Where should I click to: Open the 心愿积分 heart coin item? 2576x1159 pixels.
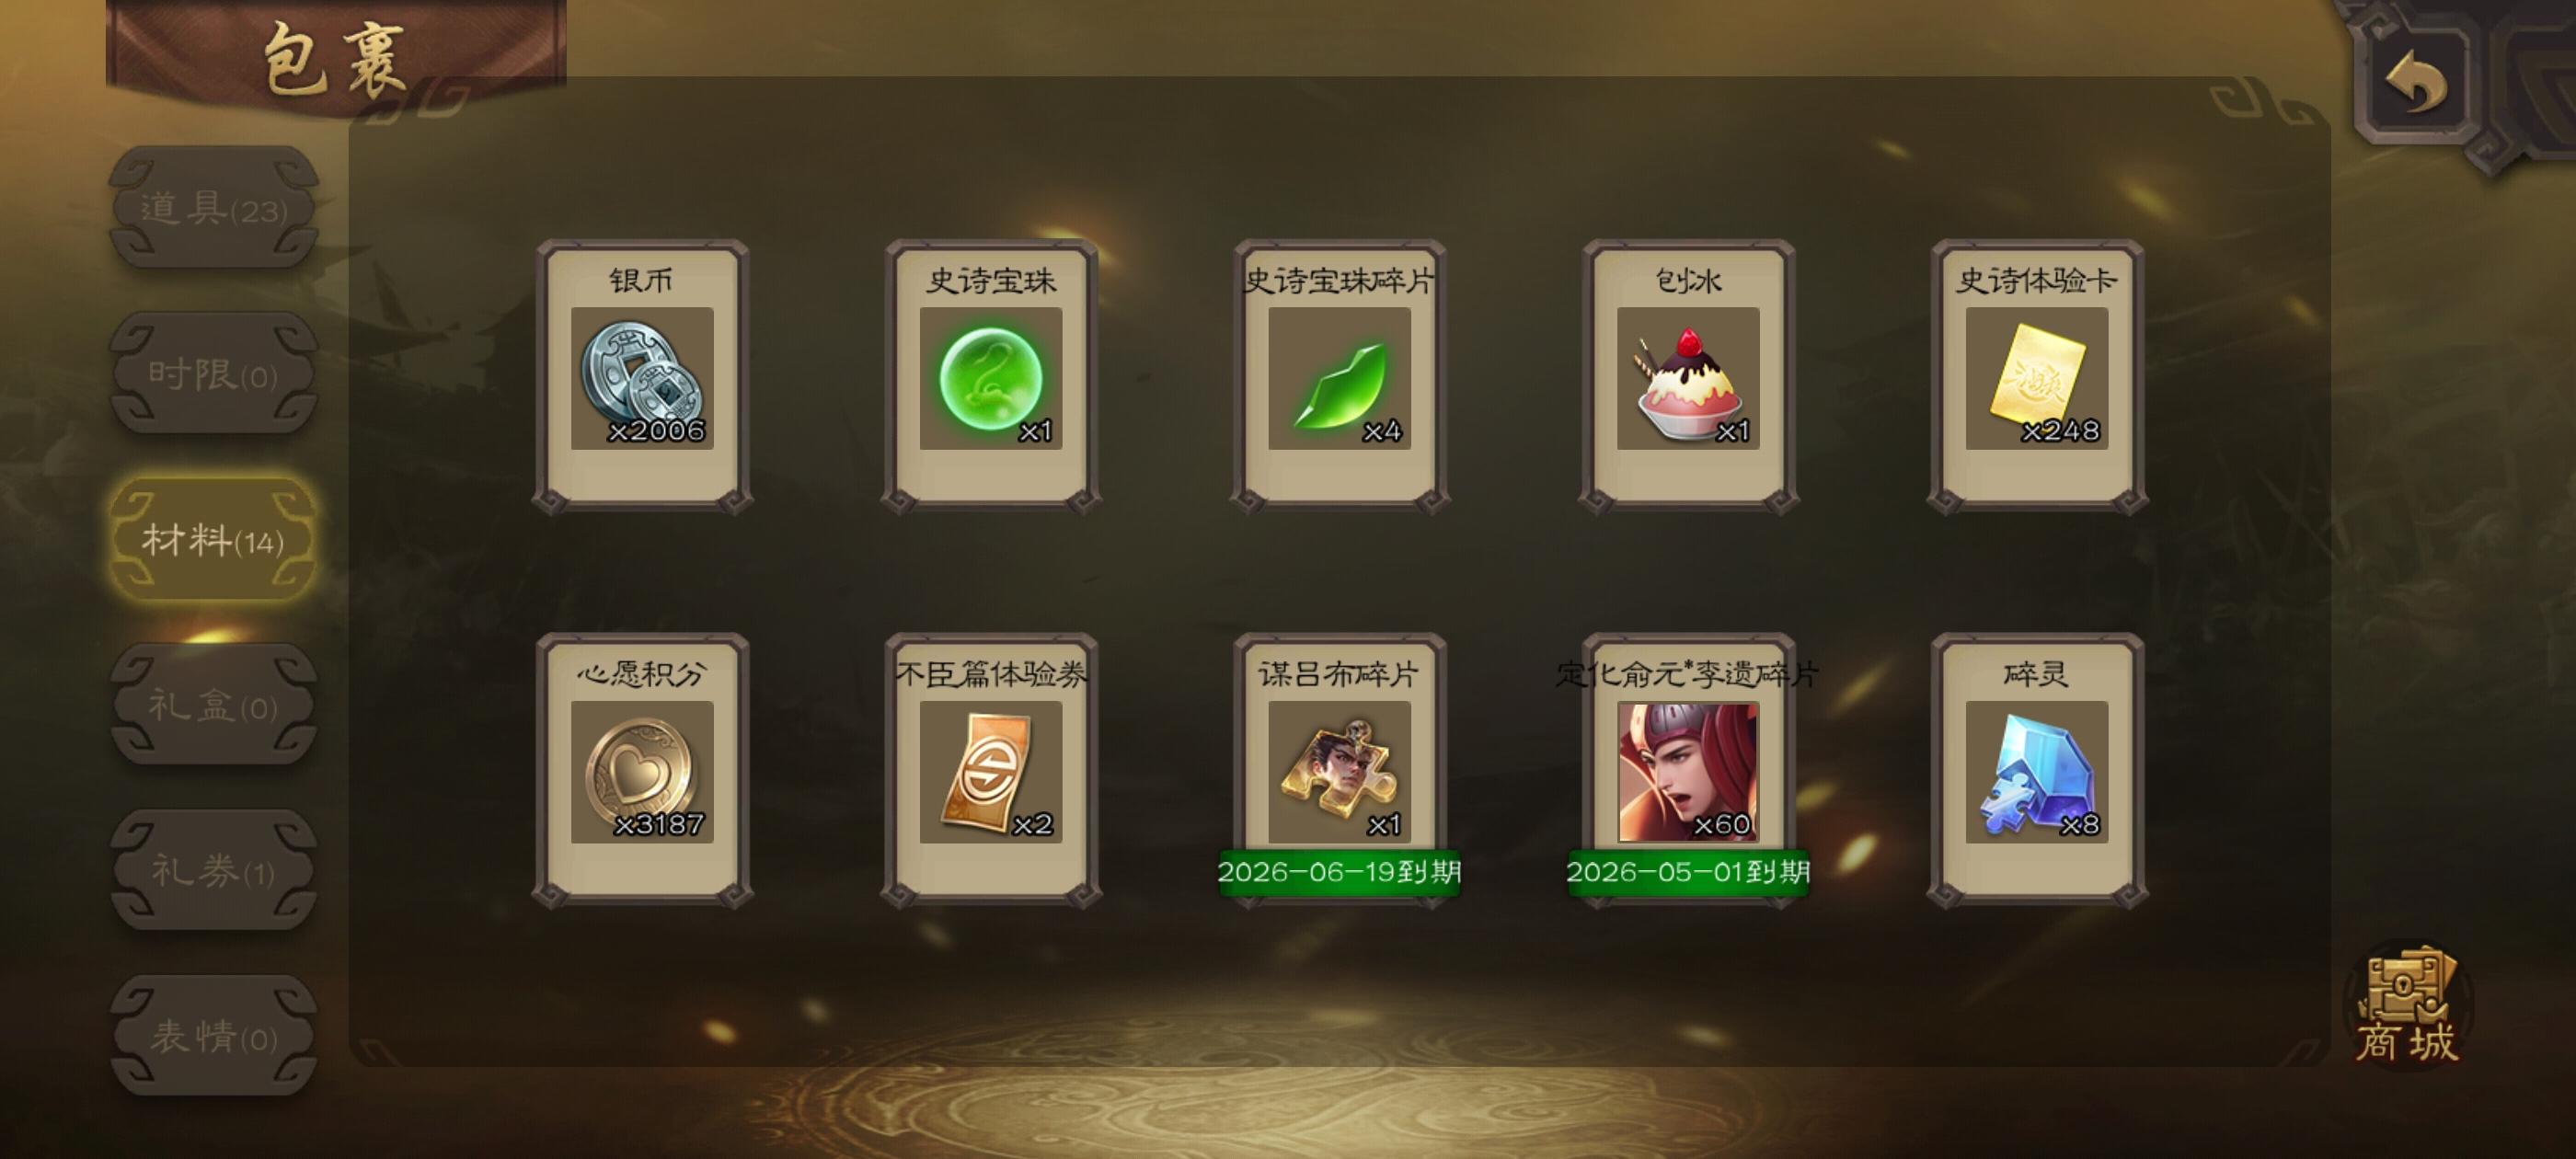[642, 770]
